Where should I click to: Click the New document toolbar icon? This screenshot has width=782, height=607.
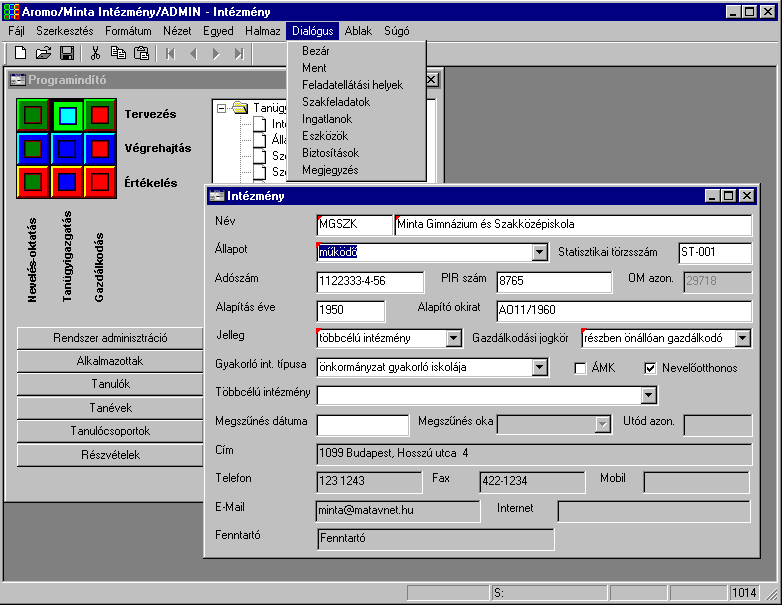[x=20, y=53]
